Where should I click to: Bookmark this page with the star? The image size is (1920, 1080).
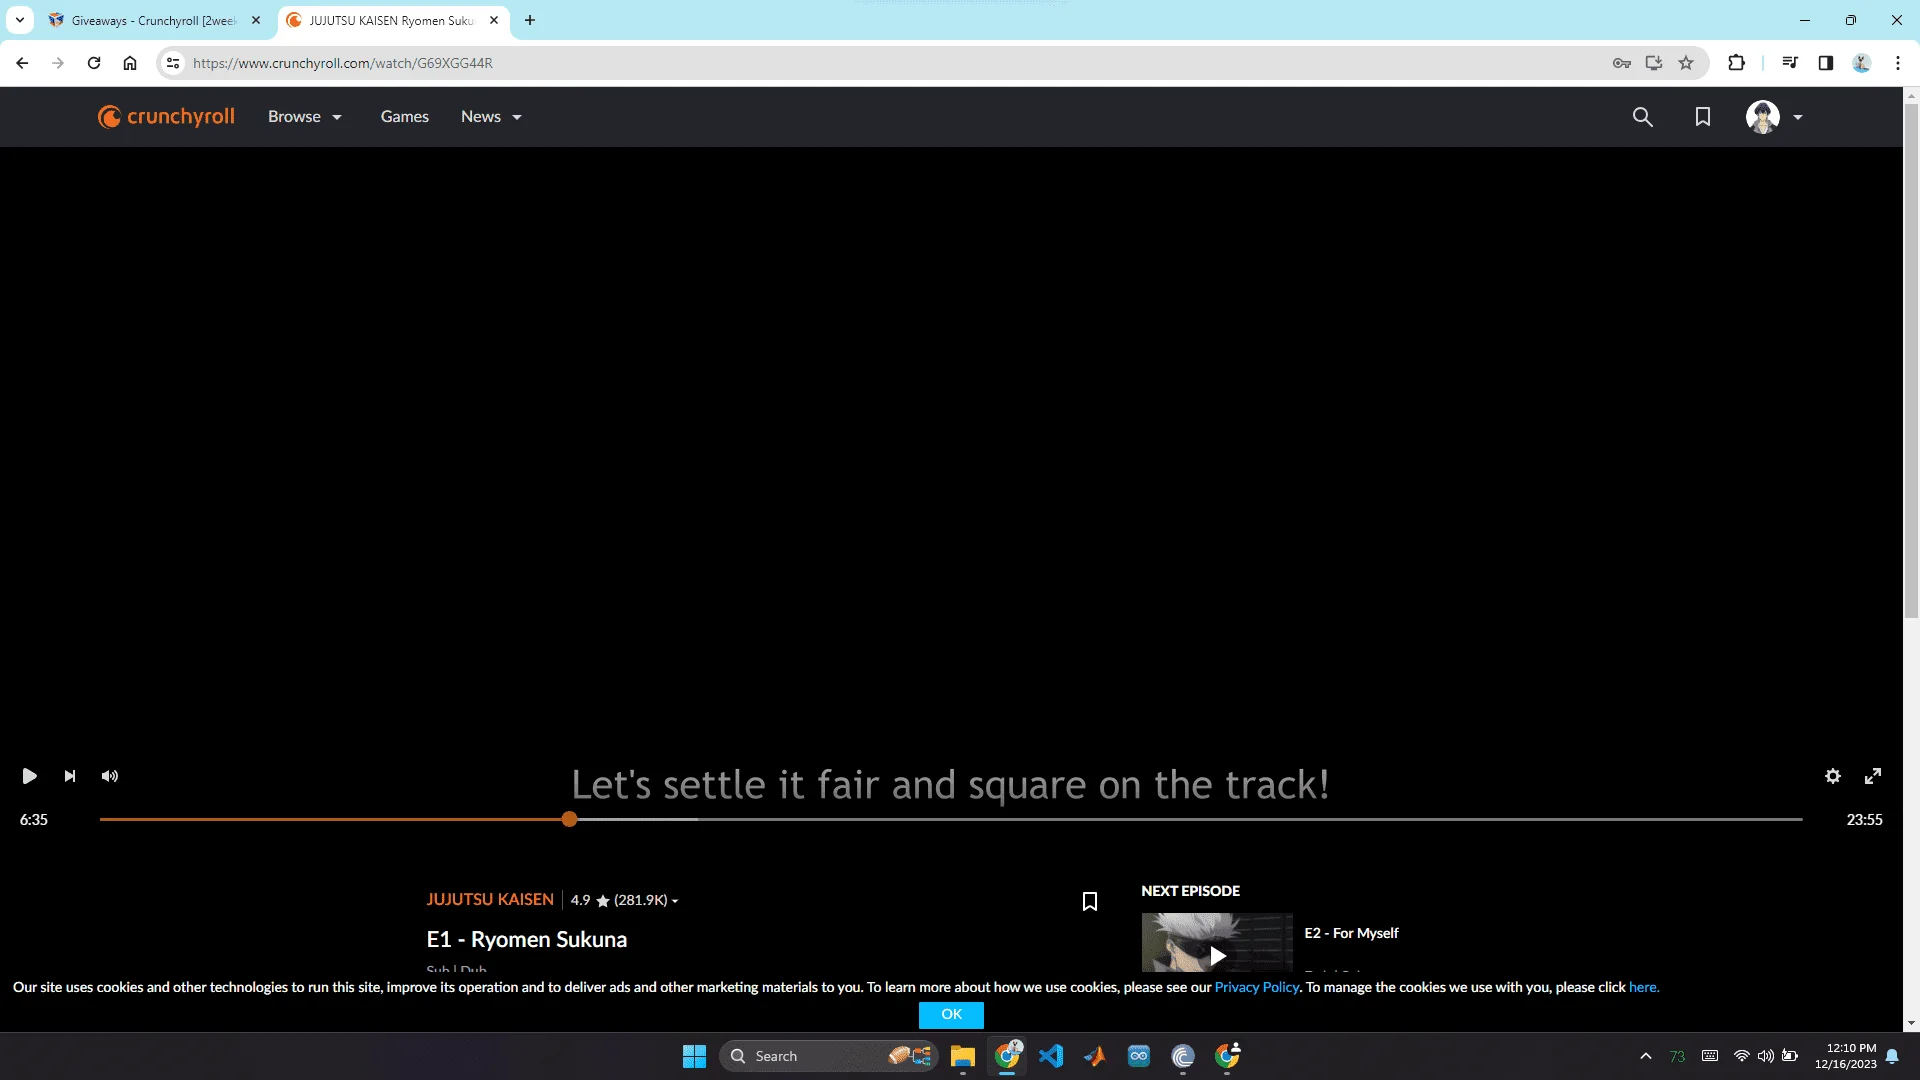coord(1686,63)
